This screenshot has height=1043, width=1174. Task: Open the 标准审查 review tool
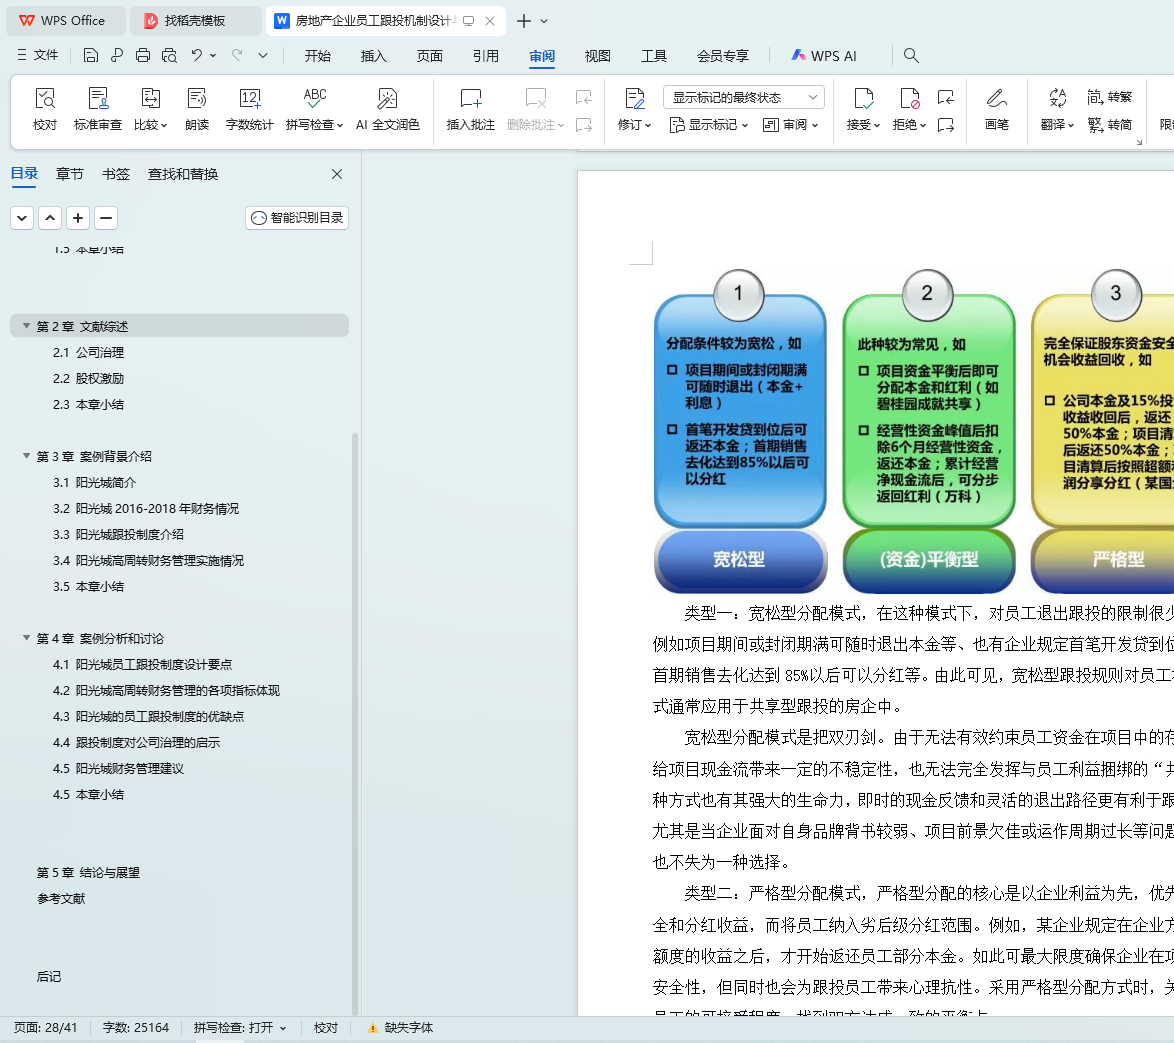tap(97, 109)
